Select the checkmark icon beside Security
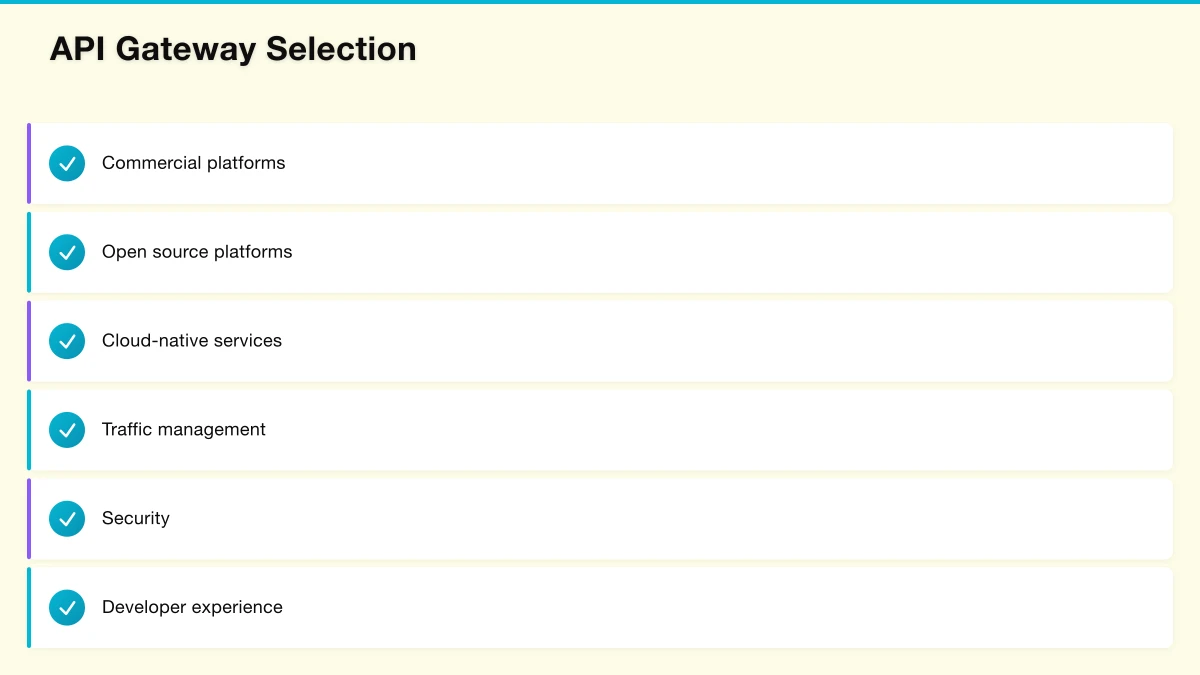1200x675 pixels. [x=67, y=519]
